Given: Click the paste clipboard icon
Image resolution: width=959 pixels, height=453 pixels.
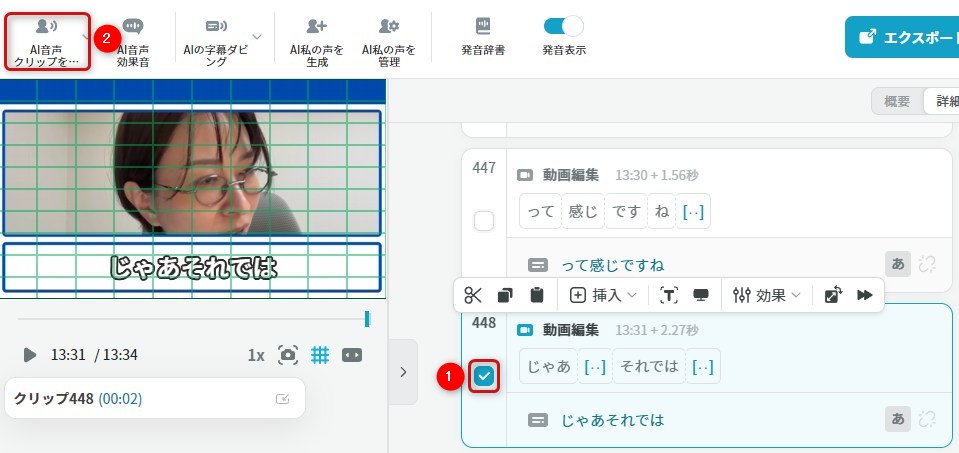Looking at the screenshot, I should 537,295.
